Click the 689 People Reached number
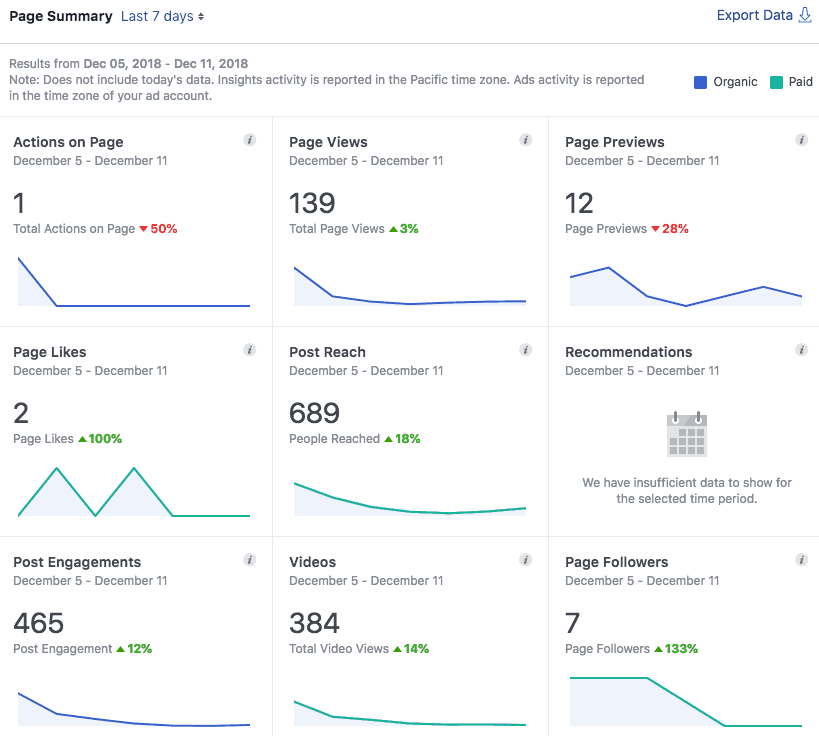Viewport: 819px width, 736px height. [314, 413]
